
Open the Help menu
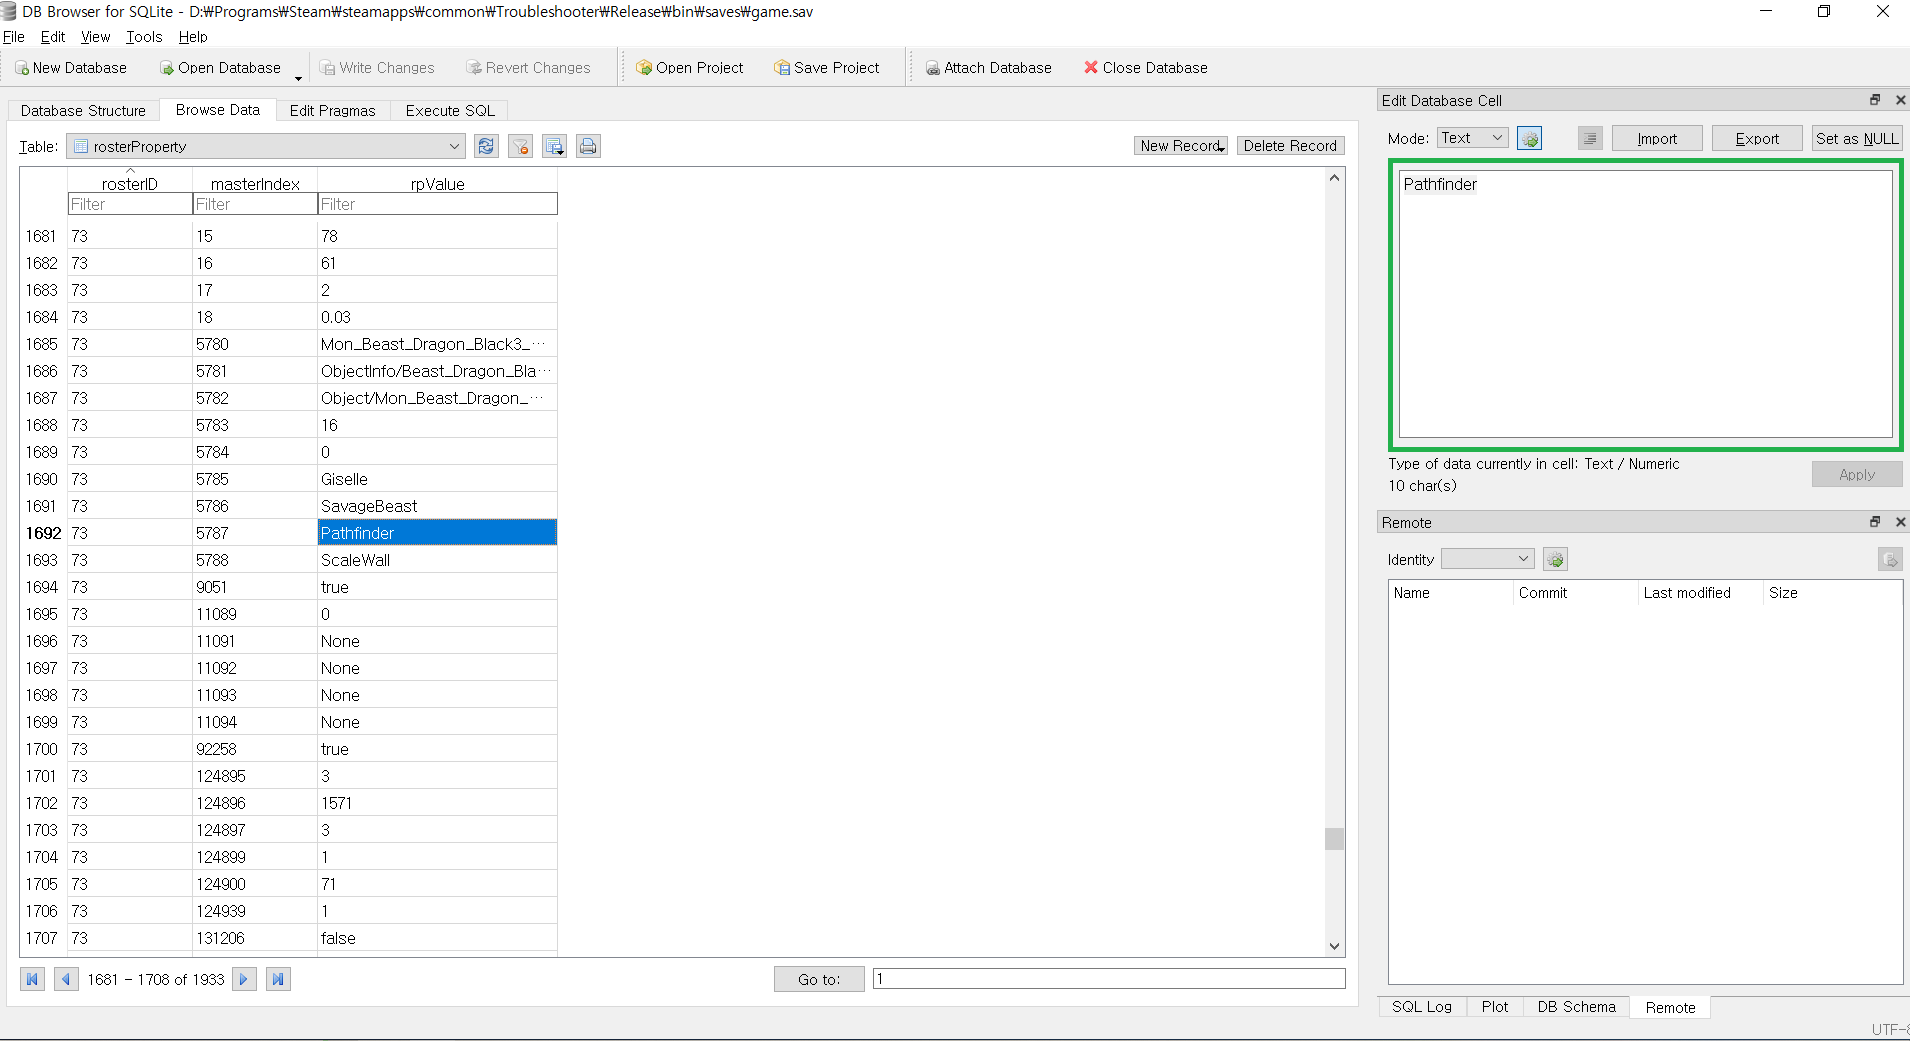(193, 37)
